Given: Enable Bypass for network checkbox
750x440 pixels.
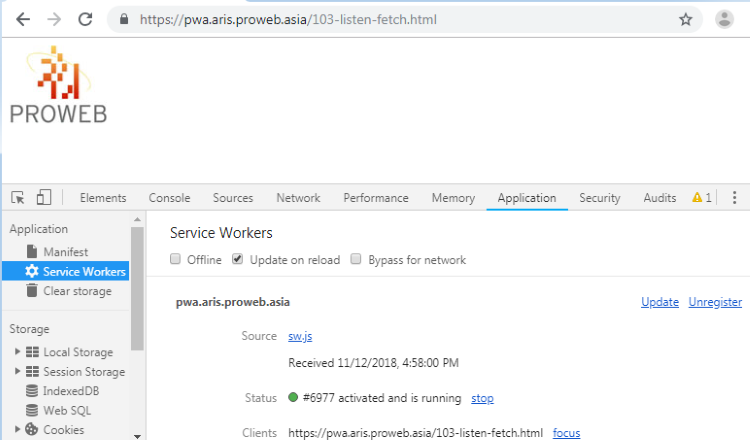Looking at the screenshot, I should tap(356, 259).
